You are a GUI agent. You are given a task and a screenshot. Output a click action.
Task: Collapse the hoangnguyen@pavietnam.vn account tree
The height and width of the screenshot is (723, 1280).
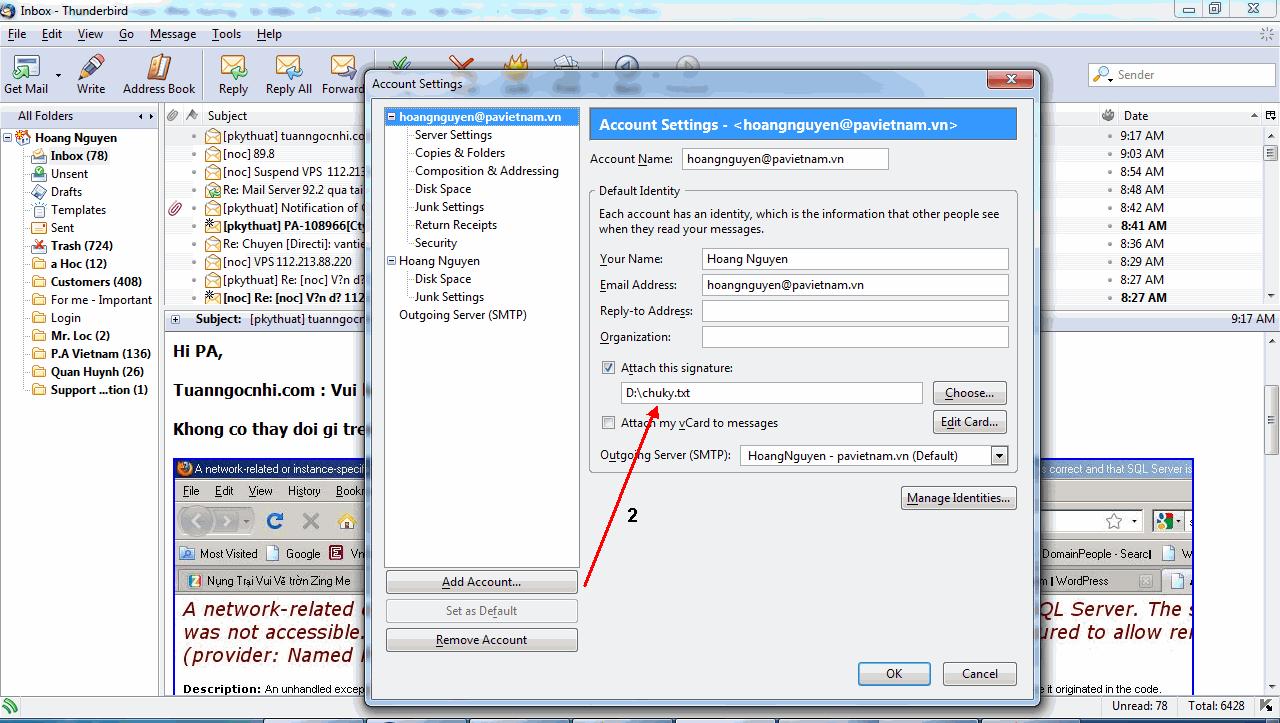point(392,117)
